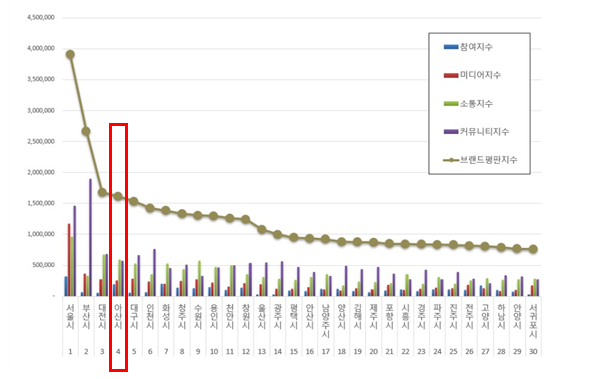Screen dimensions: 590x379
Task: Click the green 소통지수 legend swatch
Action: click(x=451, y=104)
